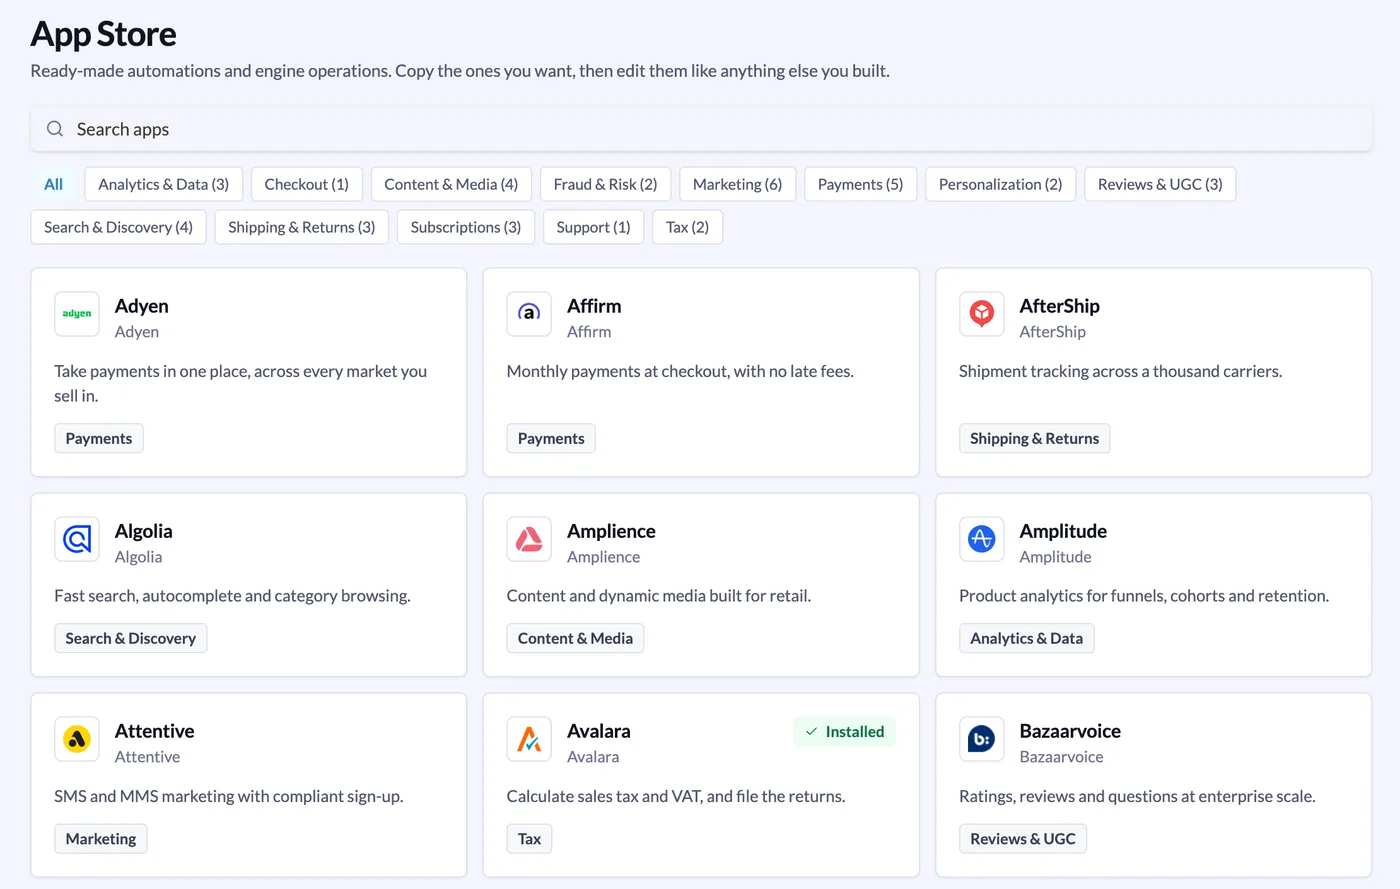Click the Payments tag on Affirm card
Image resolution: width=1400 pixels, height=889 pixels.
point(551,438)
